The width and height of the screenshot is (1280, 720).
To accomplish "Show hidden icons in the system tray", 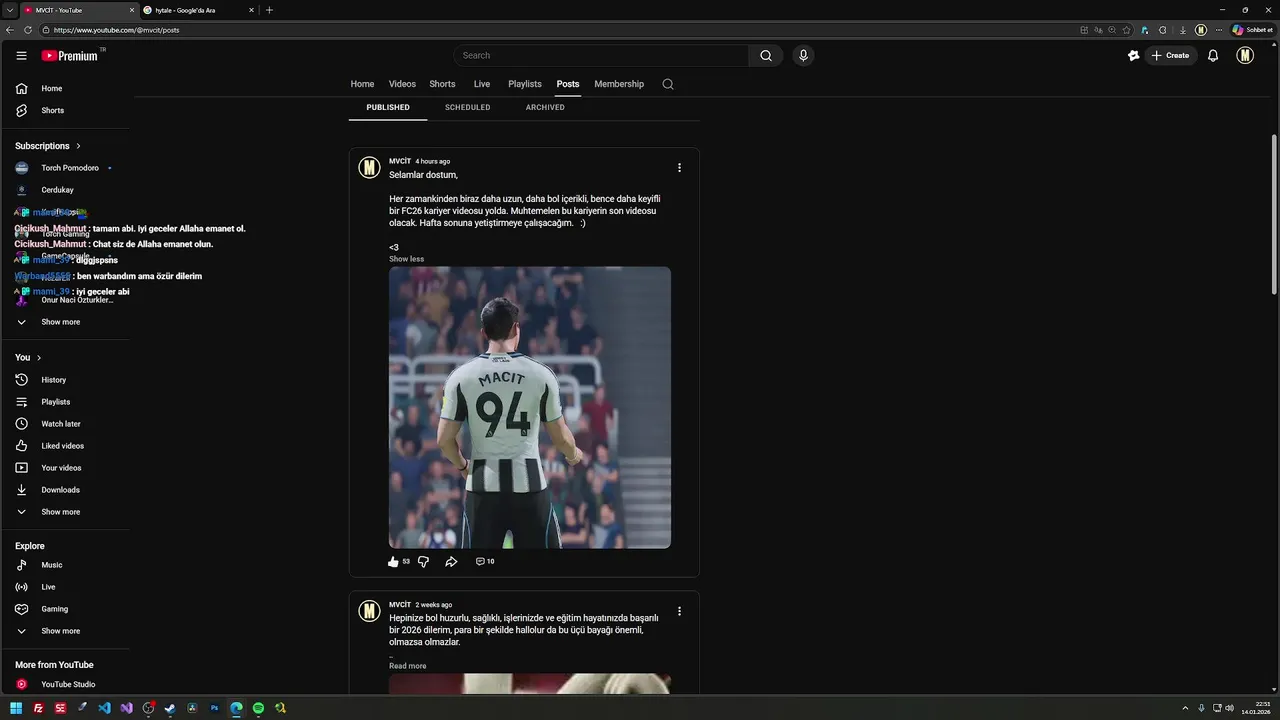I will [1186, 708].
